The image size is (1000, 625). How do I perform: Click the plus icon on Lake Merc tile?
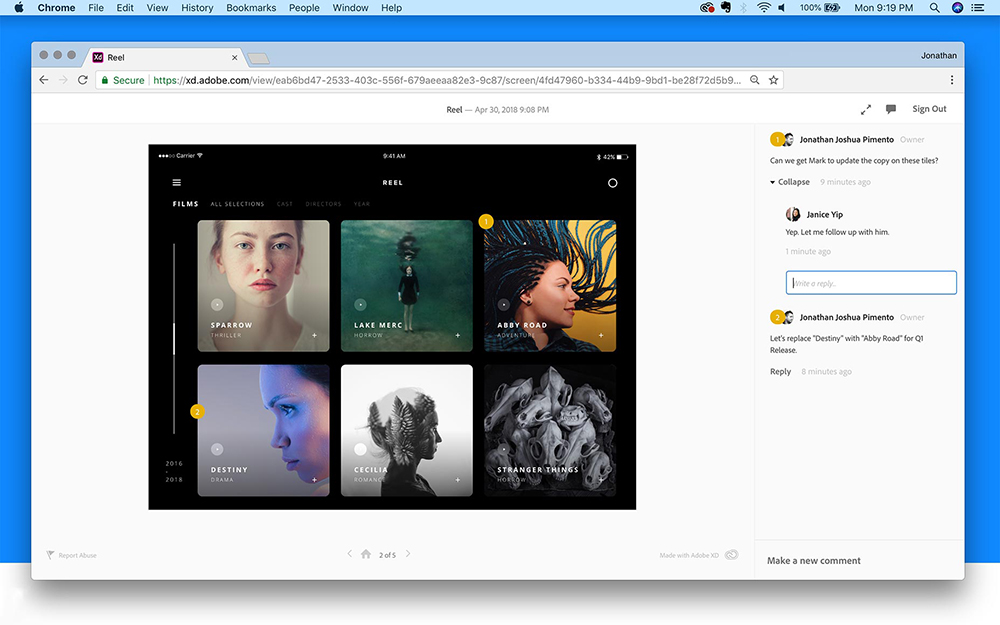(458, 335)
